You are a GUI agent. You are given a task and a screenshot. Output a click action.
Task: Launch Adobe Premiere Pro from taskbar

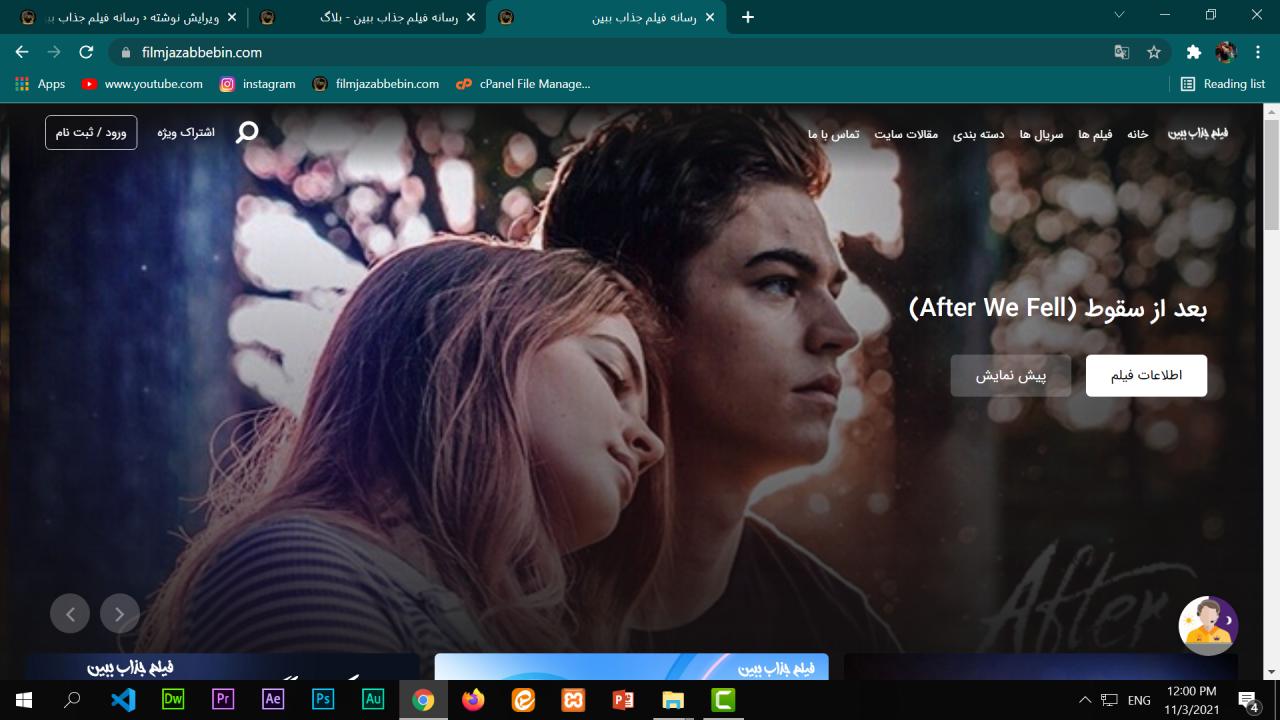click(x=223, y=700)
